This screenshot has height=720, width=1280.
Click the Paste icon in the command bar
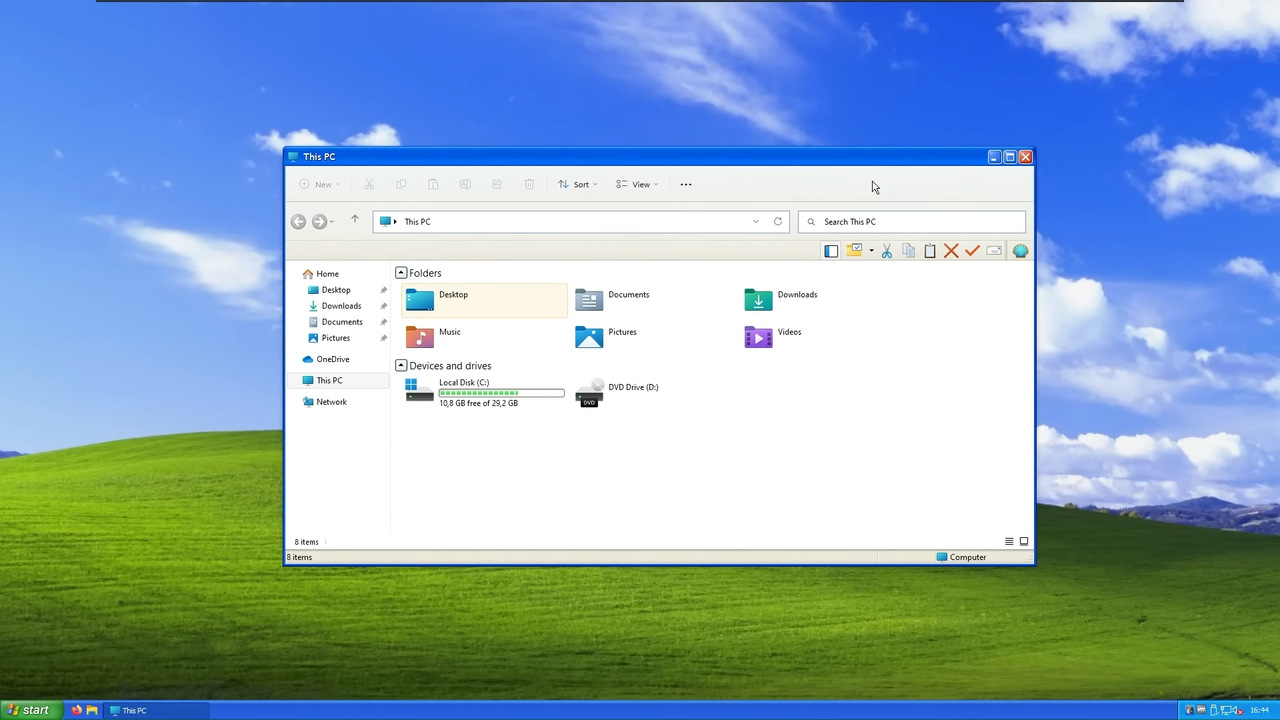point(433,184)
